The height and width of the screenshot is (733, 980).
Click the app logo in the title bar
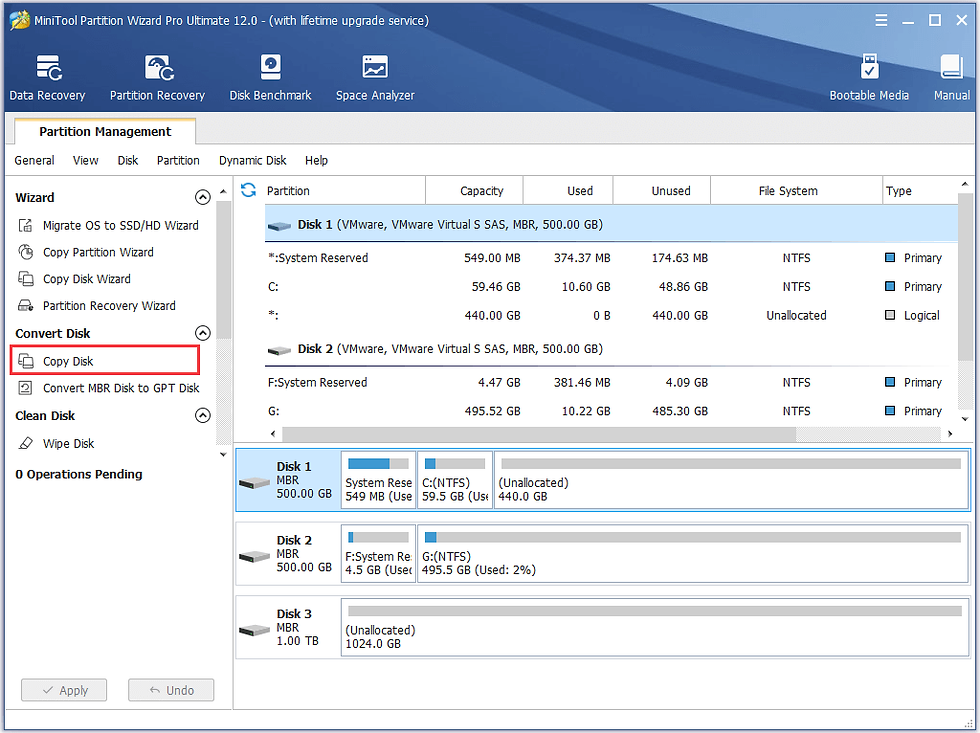coord(19,20)
